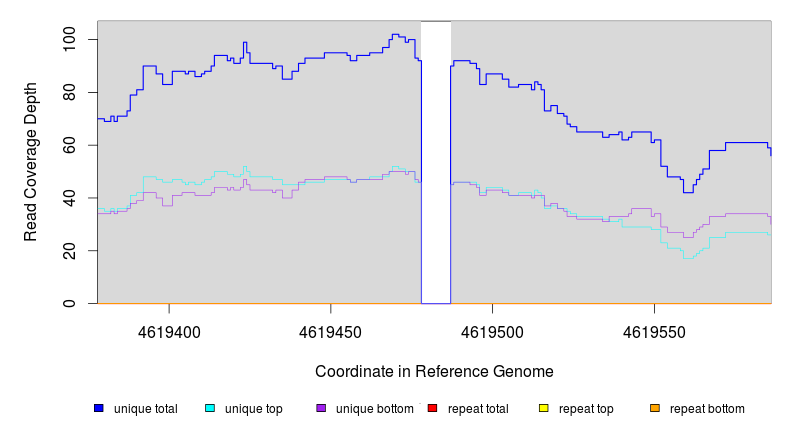Click the 'unique top' legend label
Image resolution: width=792 pixels, height=432 pixels.
[x=254, y=409]
